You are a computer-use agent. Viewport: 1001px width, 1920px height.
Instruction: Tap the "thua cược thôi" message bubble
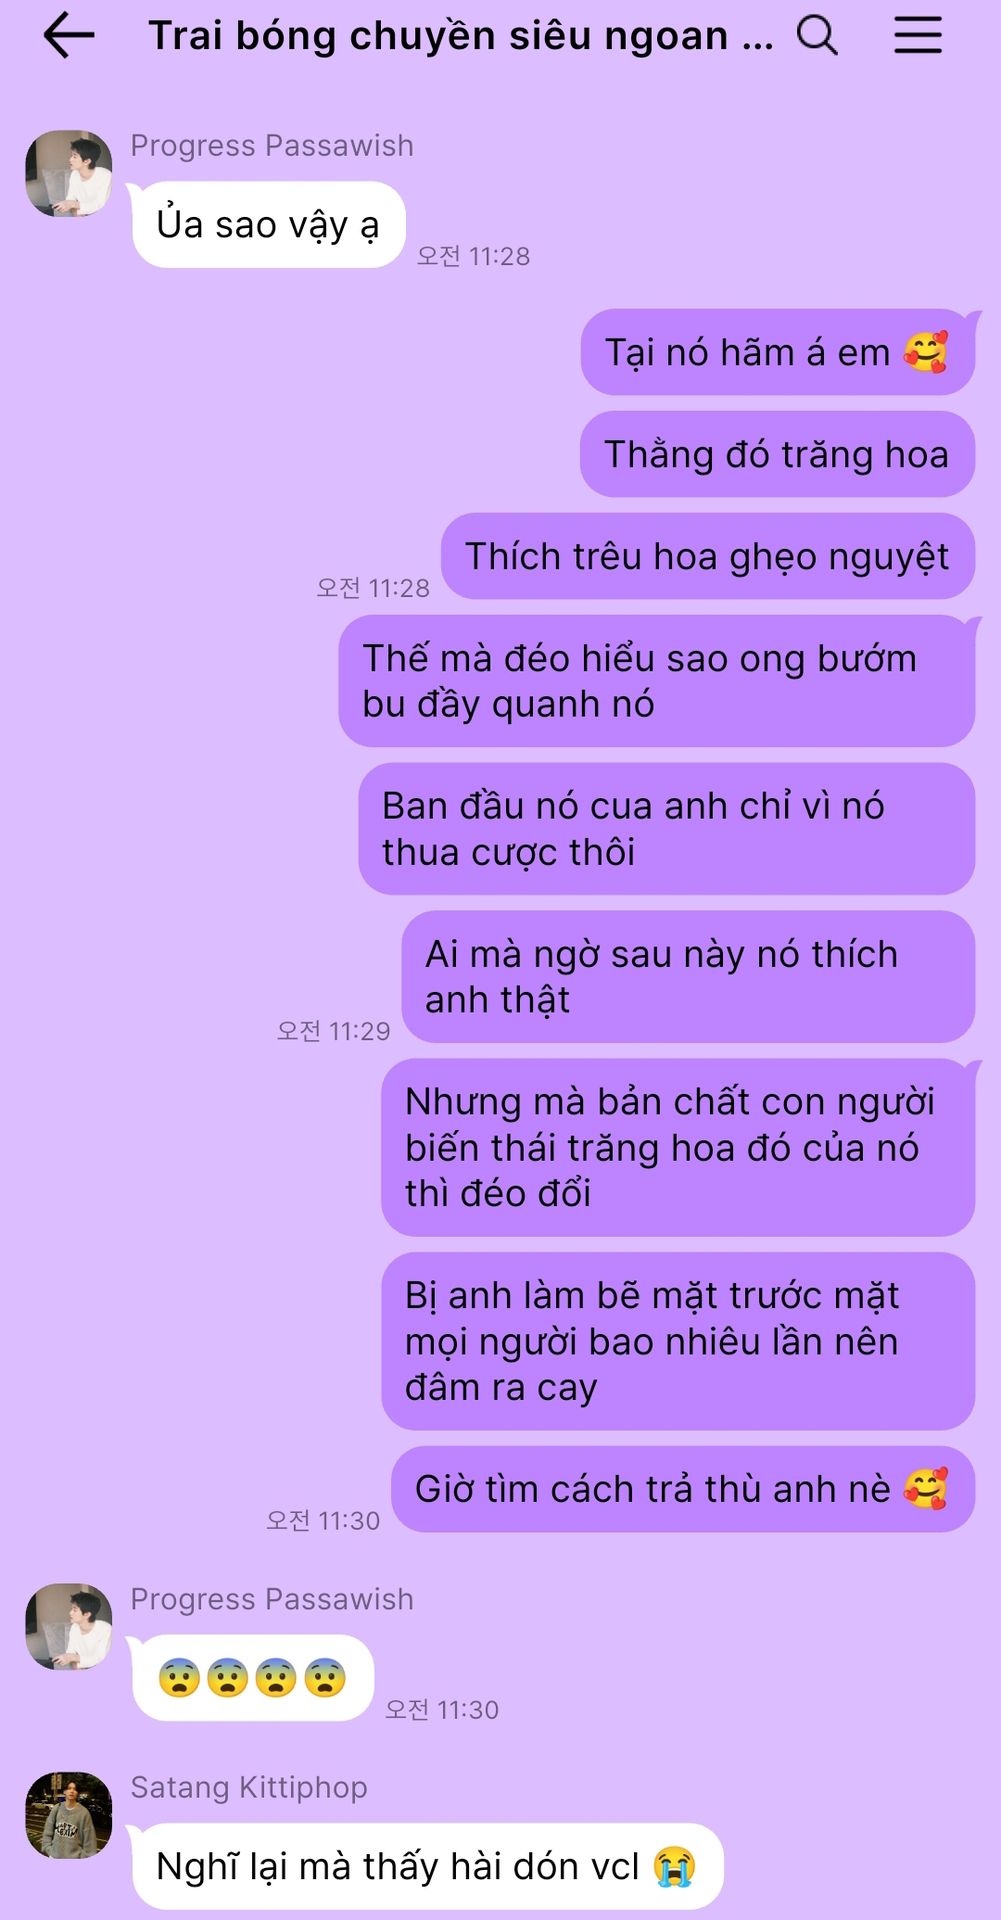[x=667, y=829]
